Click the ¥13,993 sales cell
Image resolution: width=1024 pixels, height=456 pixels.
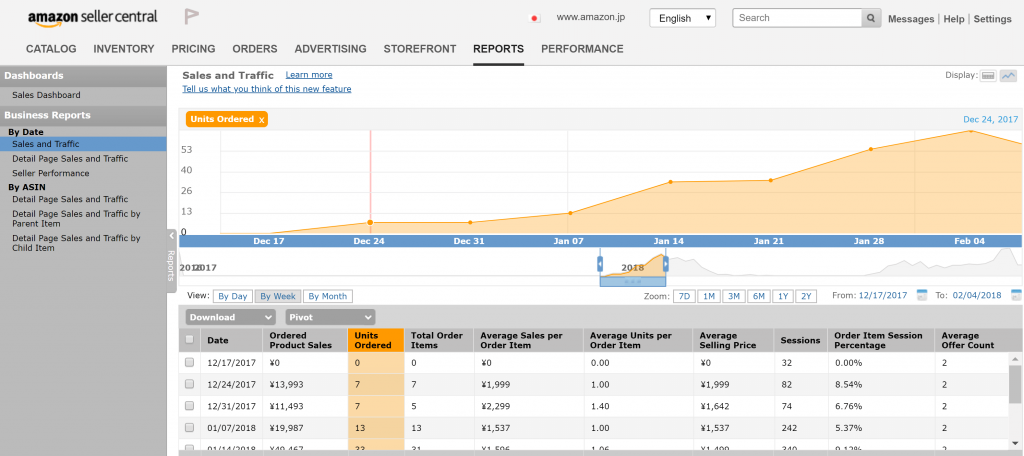[286, 384]
